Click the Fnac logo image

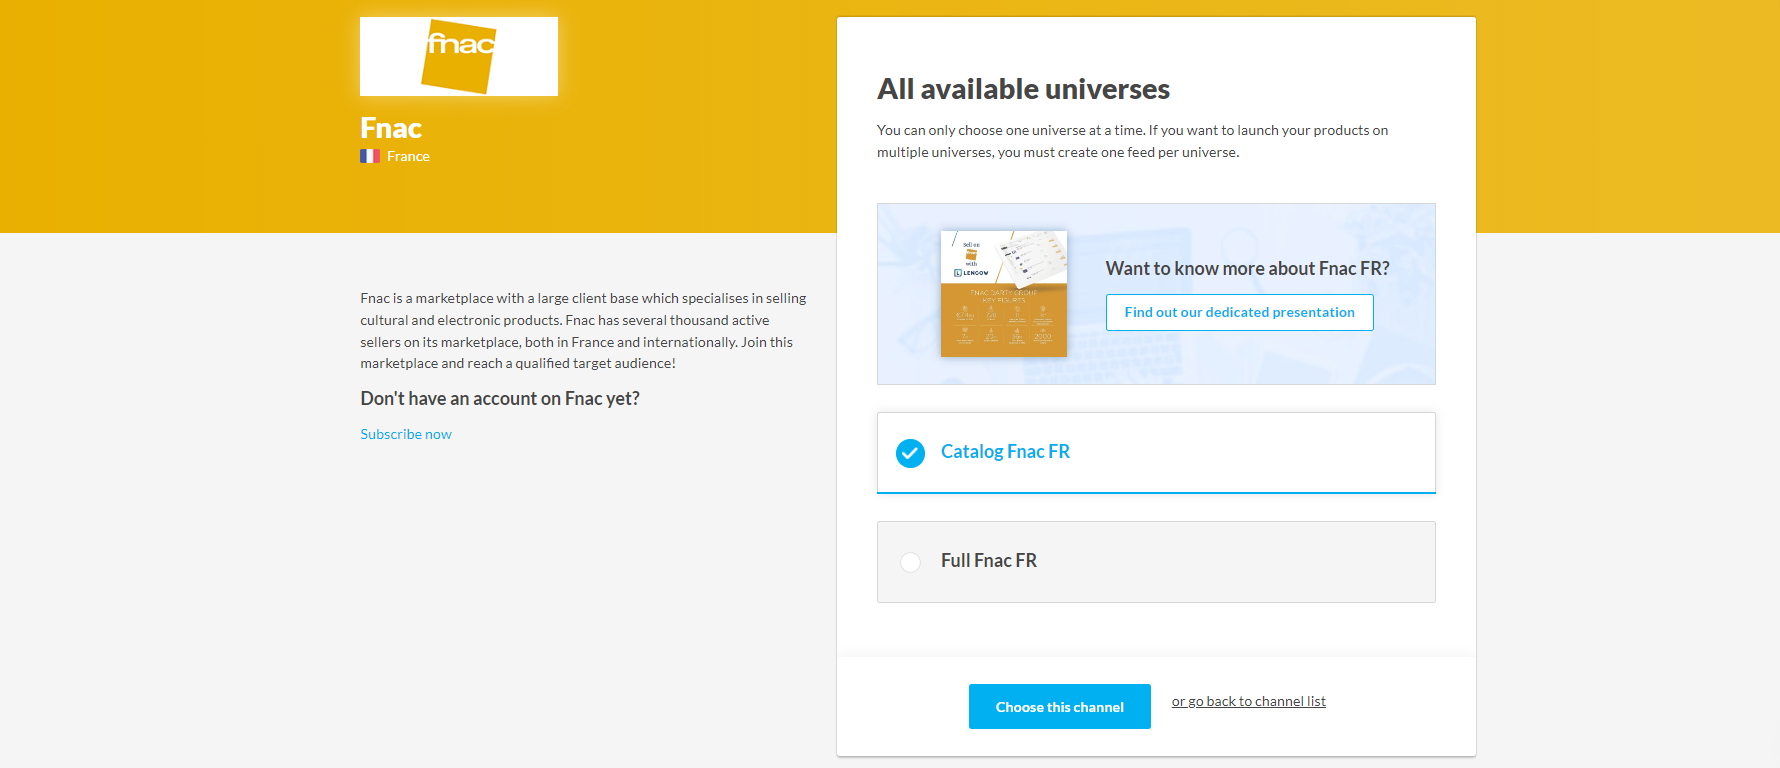point(459,56)
